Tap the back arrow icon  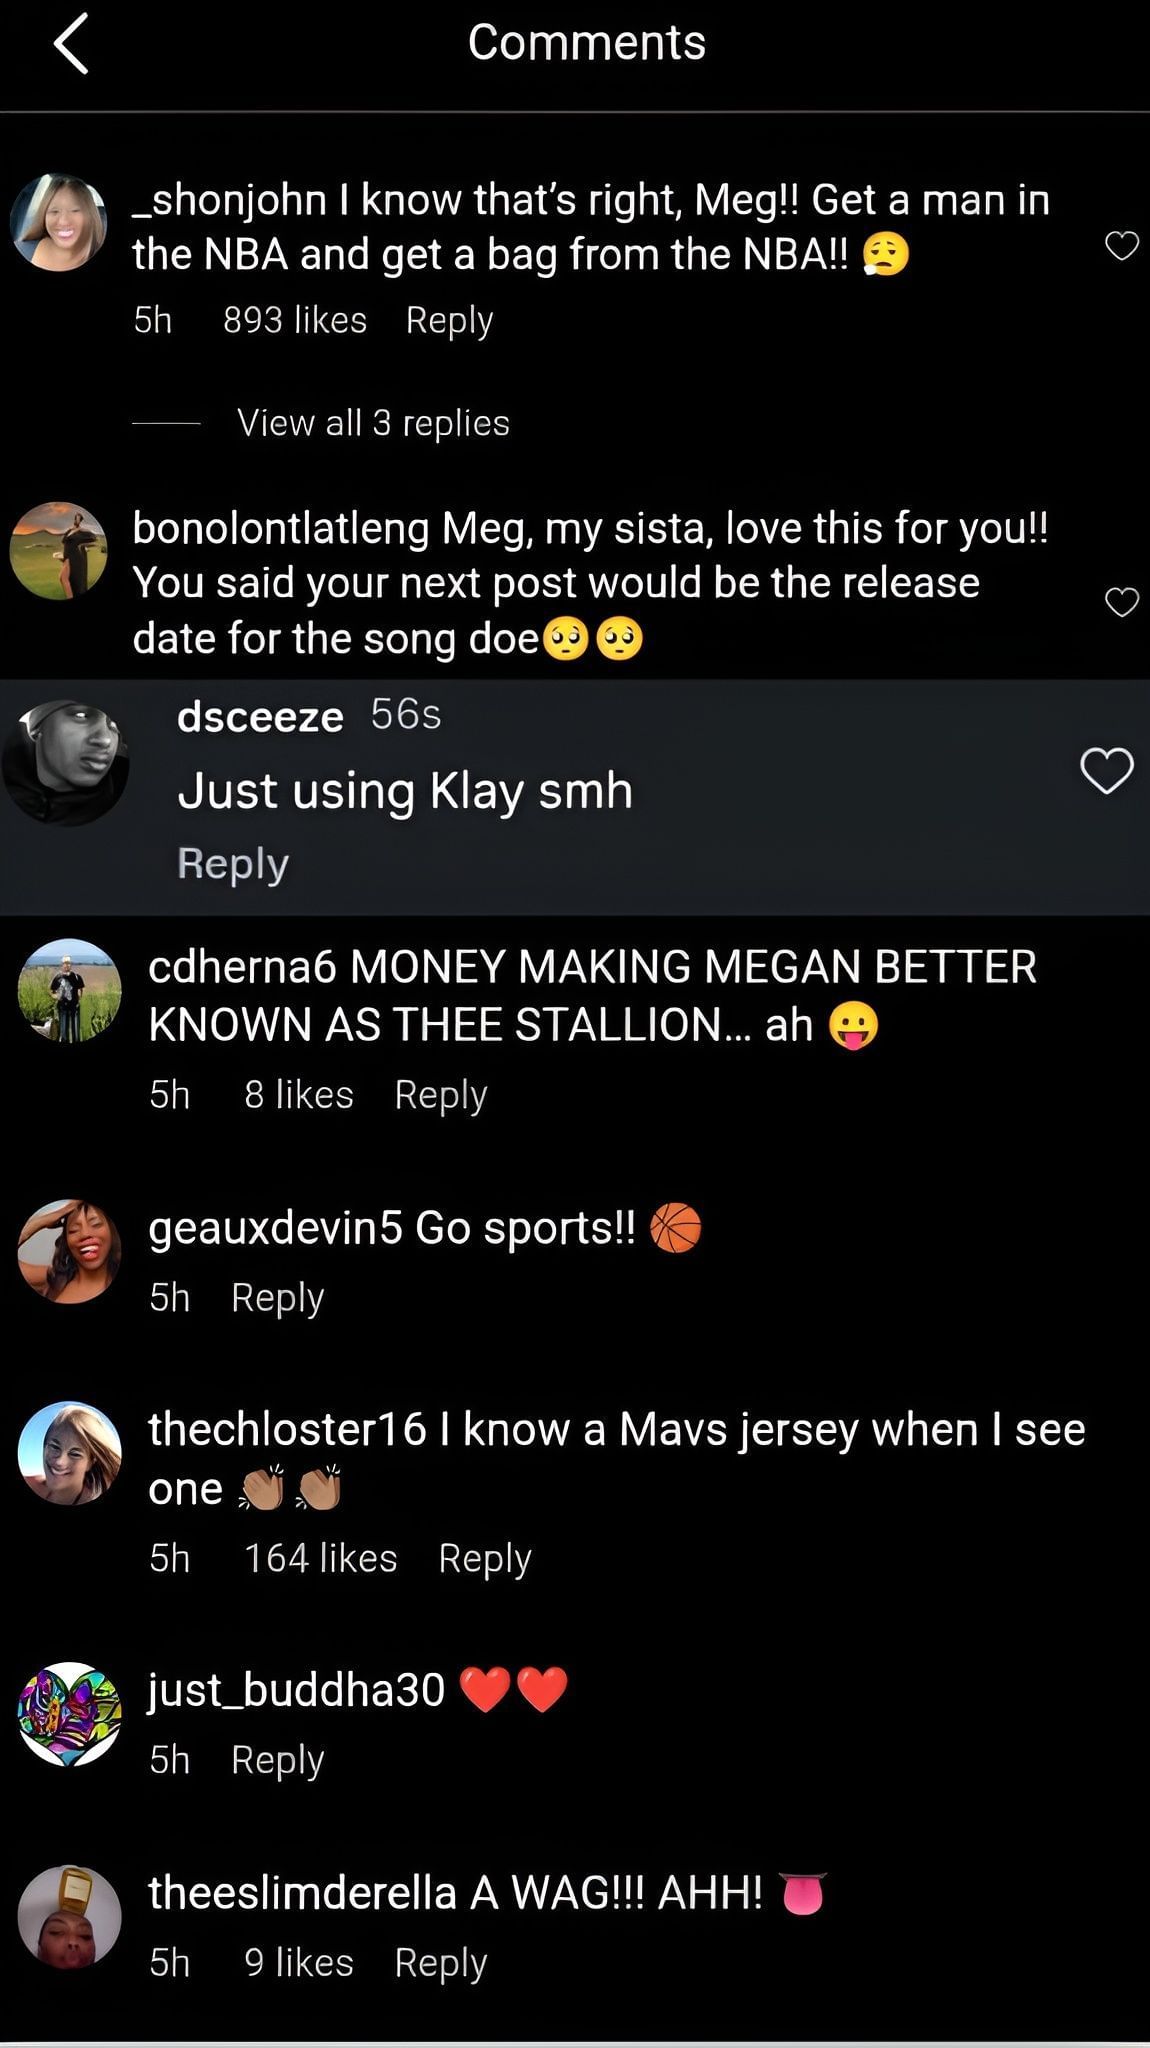click(72, 44)
